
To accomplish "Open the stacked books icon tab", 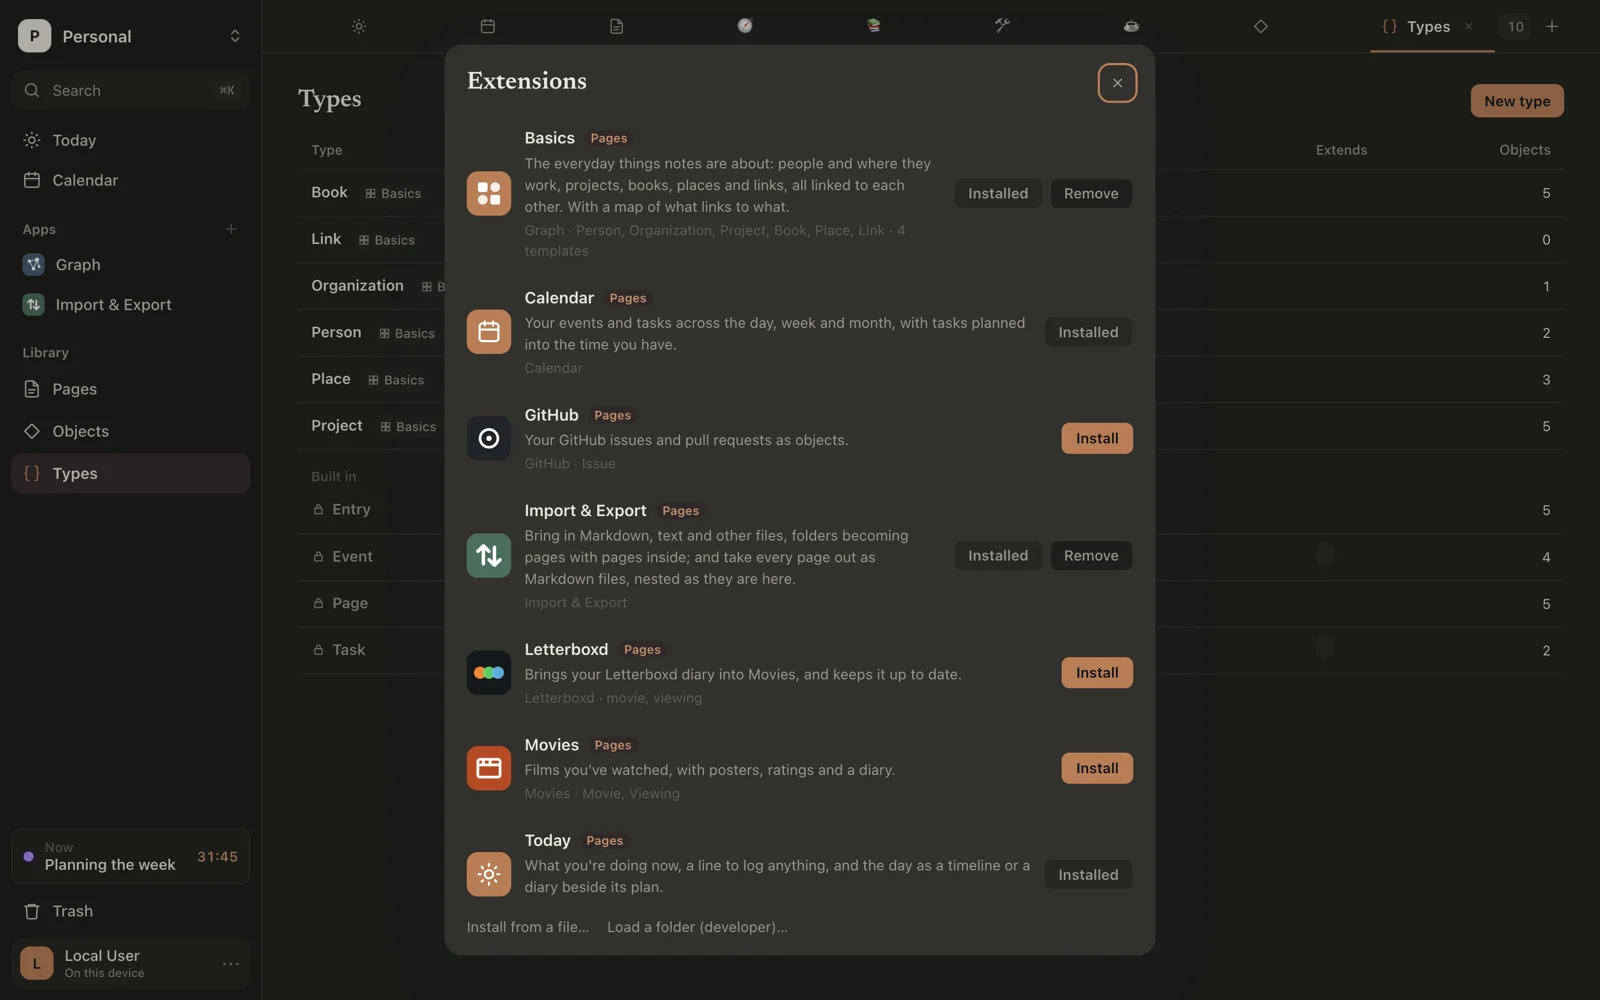I will click(874, 27).
